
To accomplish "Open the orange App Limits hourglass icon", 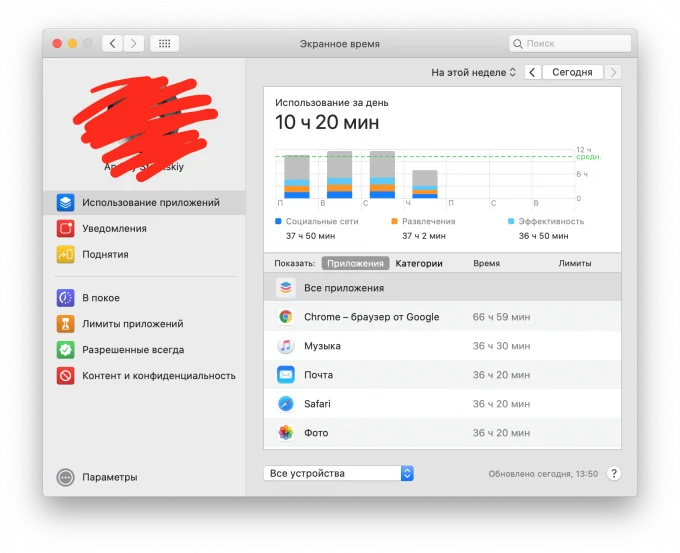I will (x=65, y=324).
